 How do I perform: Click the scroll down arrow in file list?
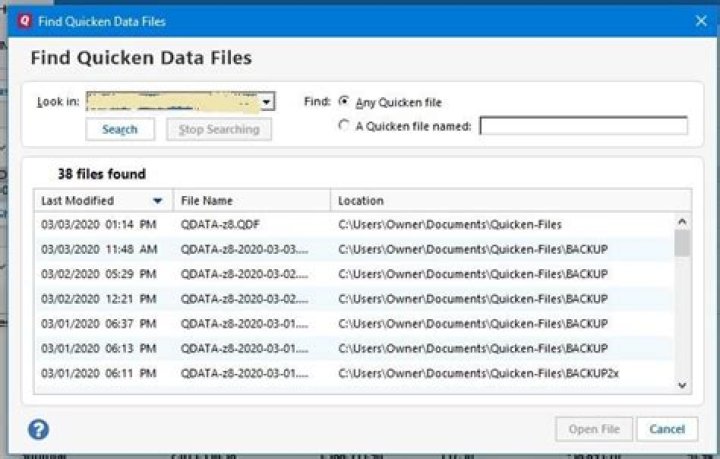pos(682,385)
